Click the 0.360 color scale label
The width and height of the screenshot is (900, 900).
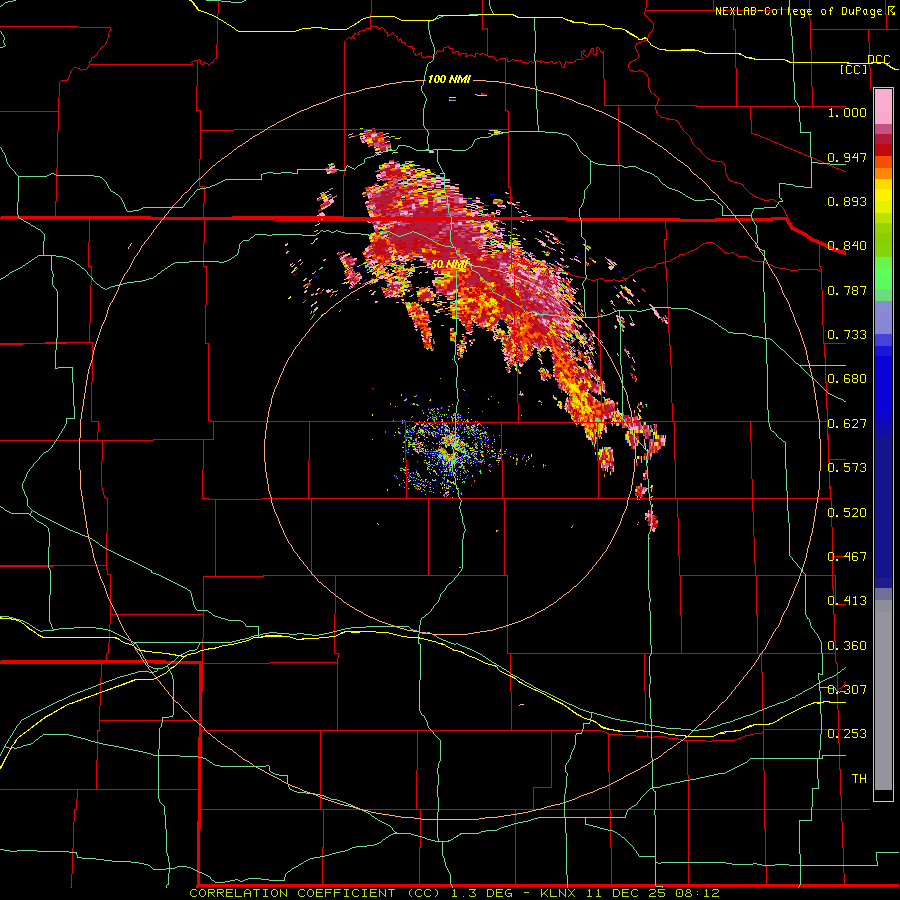click(x=847, y=645)
